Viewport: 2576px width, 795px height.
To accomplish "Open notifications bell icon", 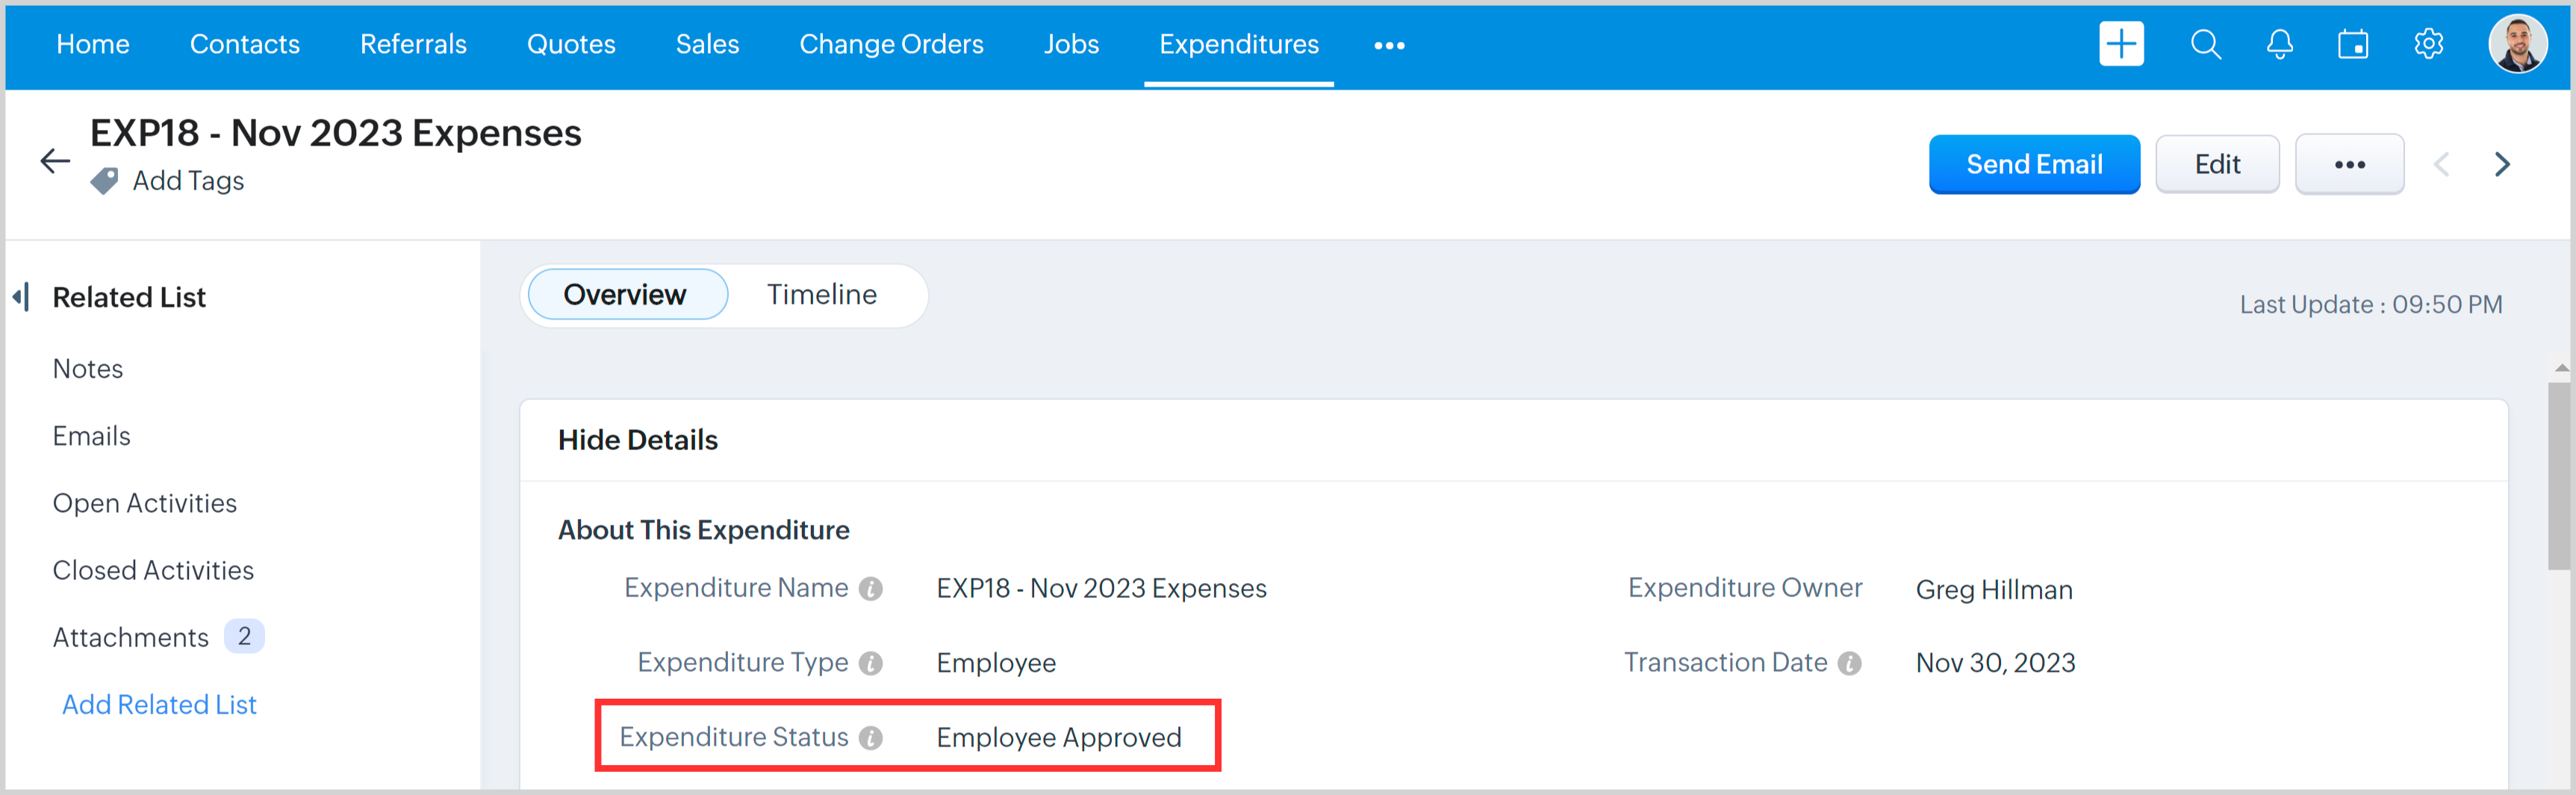I will pos(2279,44).
